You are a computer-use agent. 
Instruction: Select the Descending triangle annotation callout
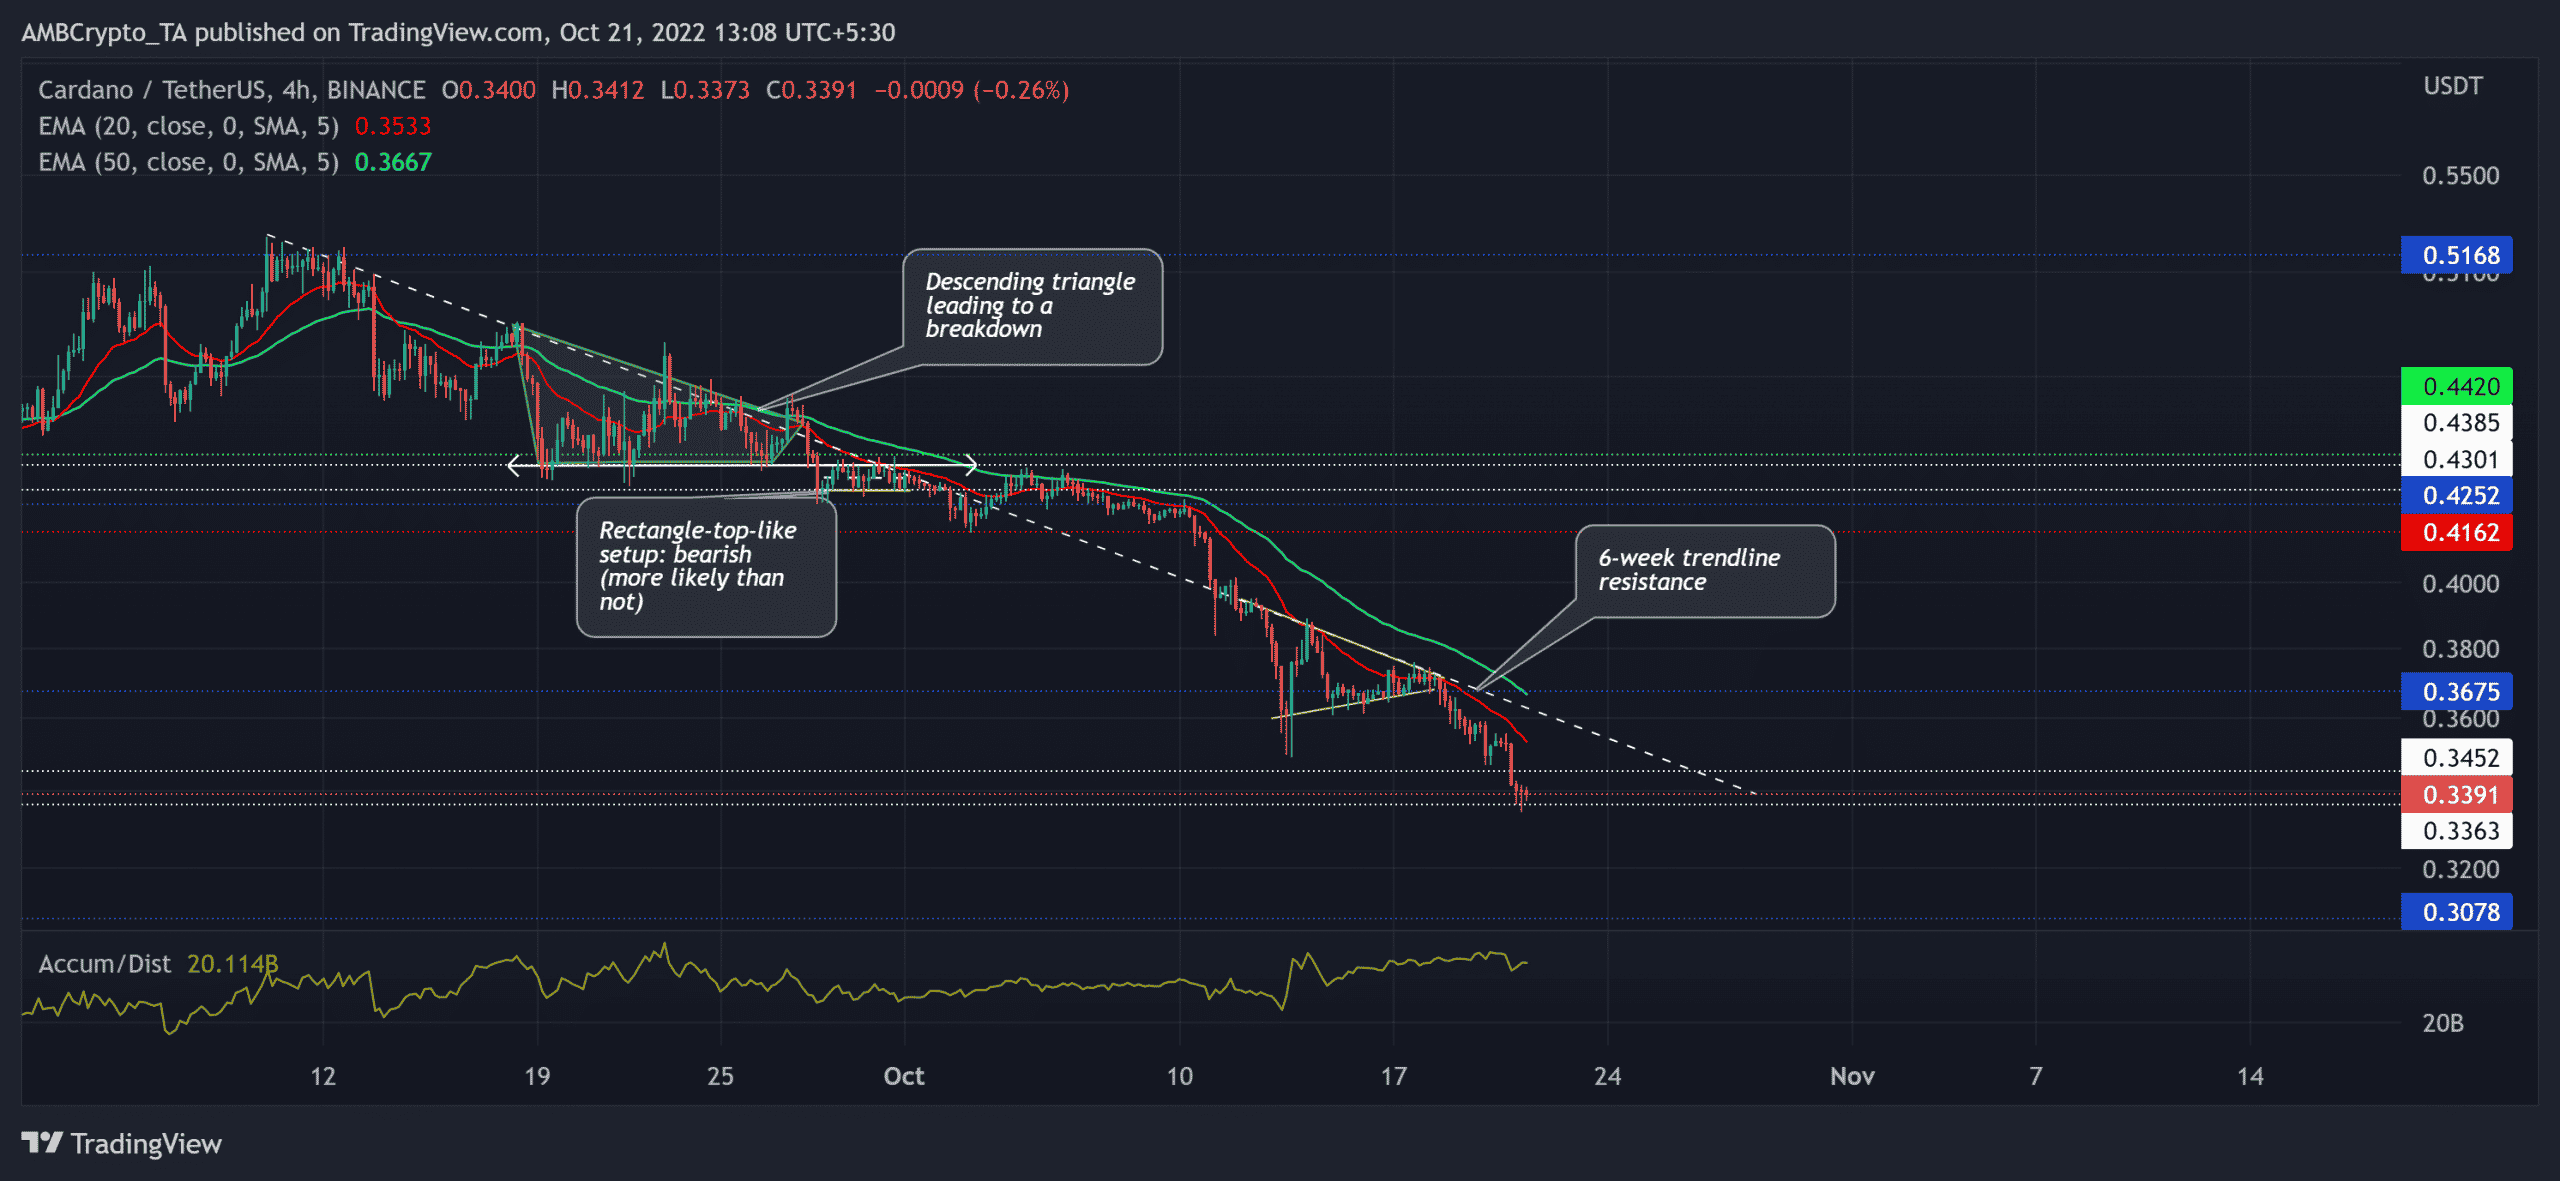(x=1032, y=307)
